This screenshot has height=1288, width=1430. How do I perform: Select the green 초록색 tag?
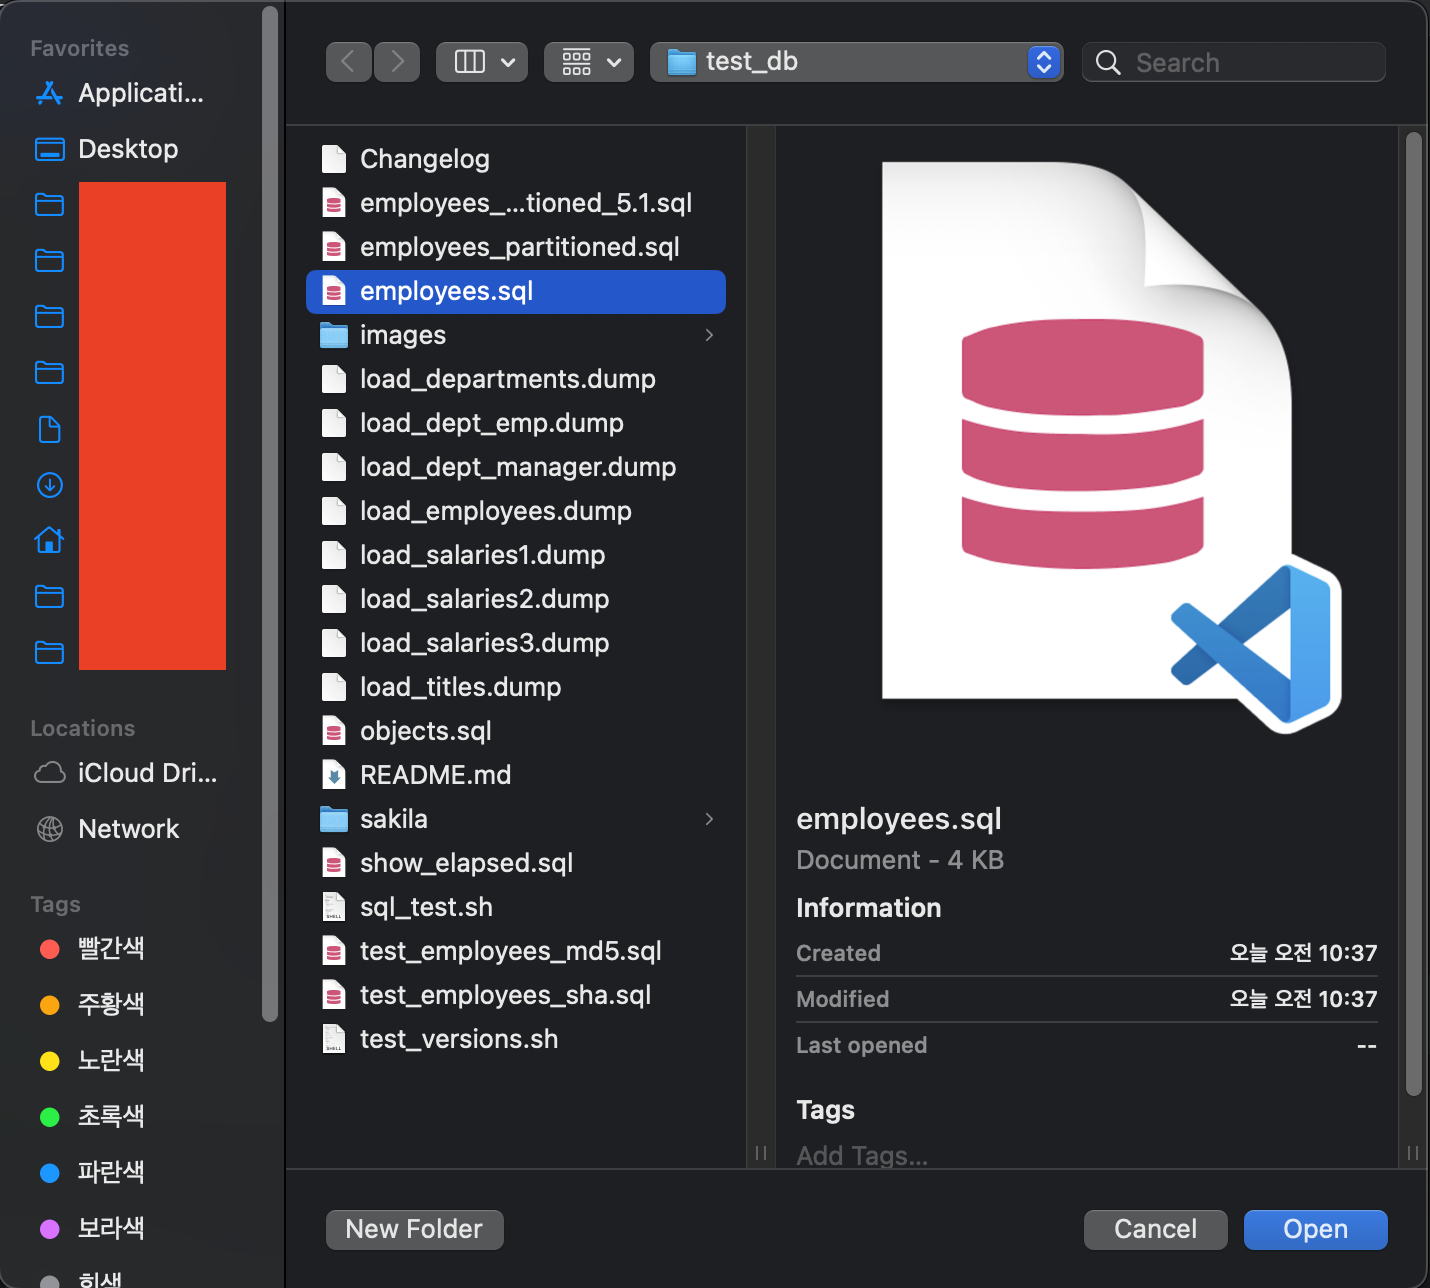click(92, 1117)
